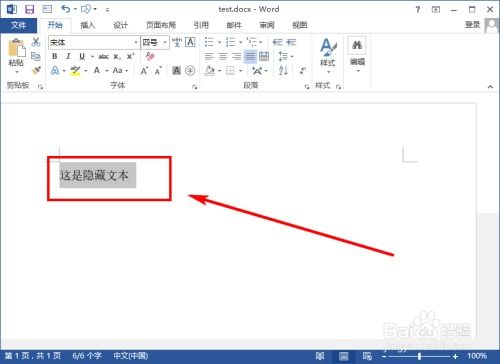The width and height of the screenshot is (500, 364).
Task: Click the Increase Indent icon
Action: coord(291,42)
